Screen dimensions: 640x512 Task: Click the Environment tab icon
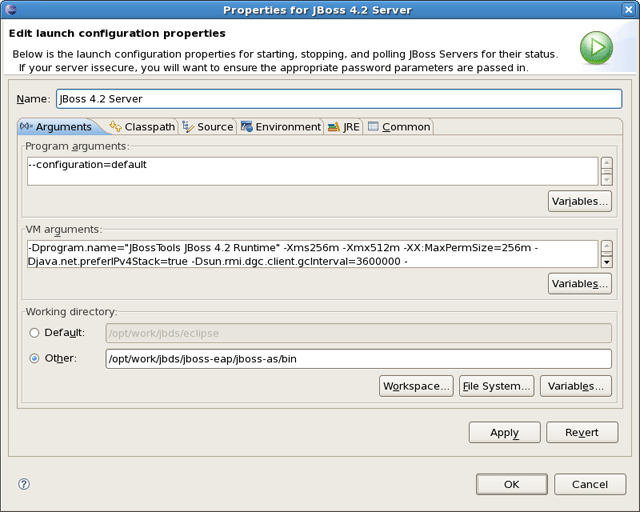[x=247, y=127]
